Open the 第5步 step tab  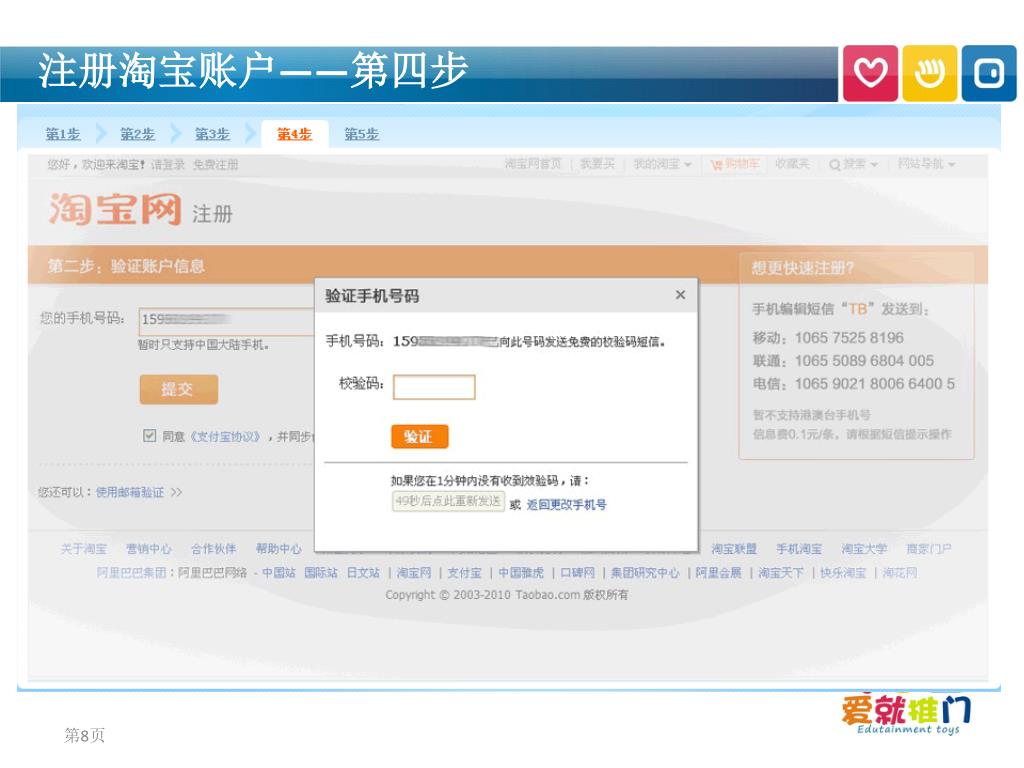[x=361, y=135]
